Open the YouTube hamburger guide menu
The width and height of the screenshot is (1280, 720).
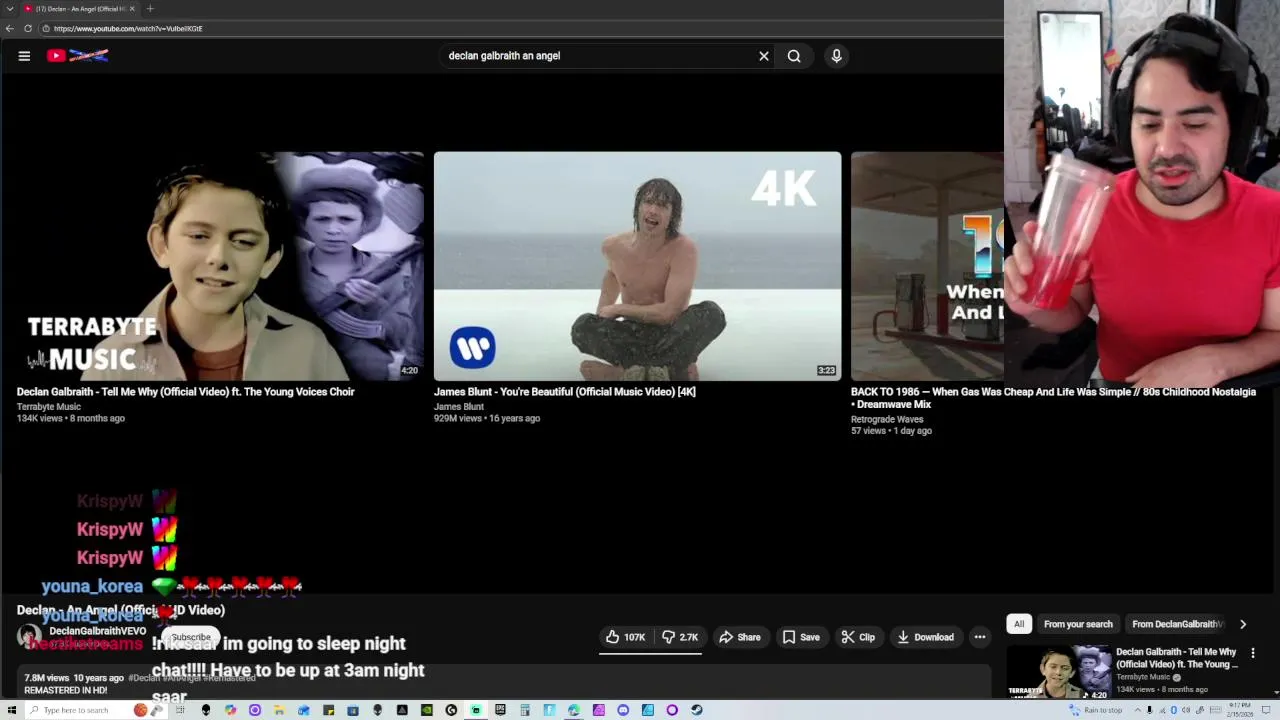(x=24, y=56)
